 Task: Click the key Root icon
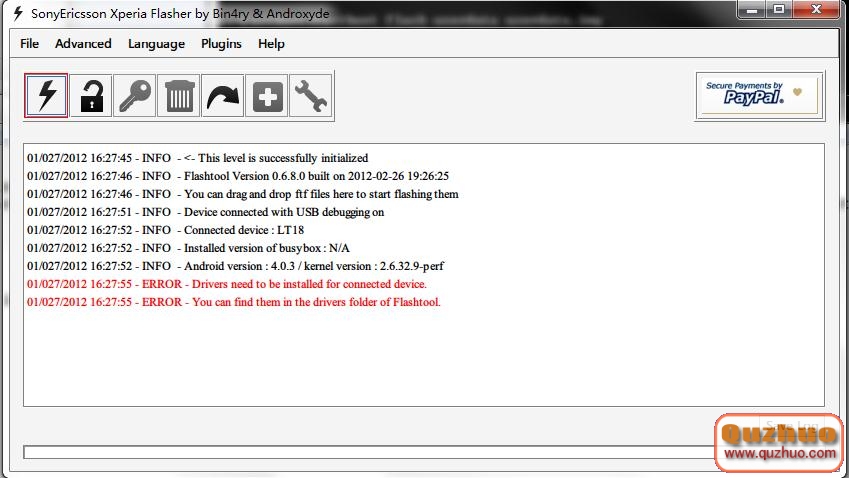(x=135, y=95)
